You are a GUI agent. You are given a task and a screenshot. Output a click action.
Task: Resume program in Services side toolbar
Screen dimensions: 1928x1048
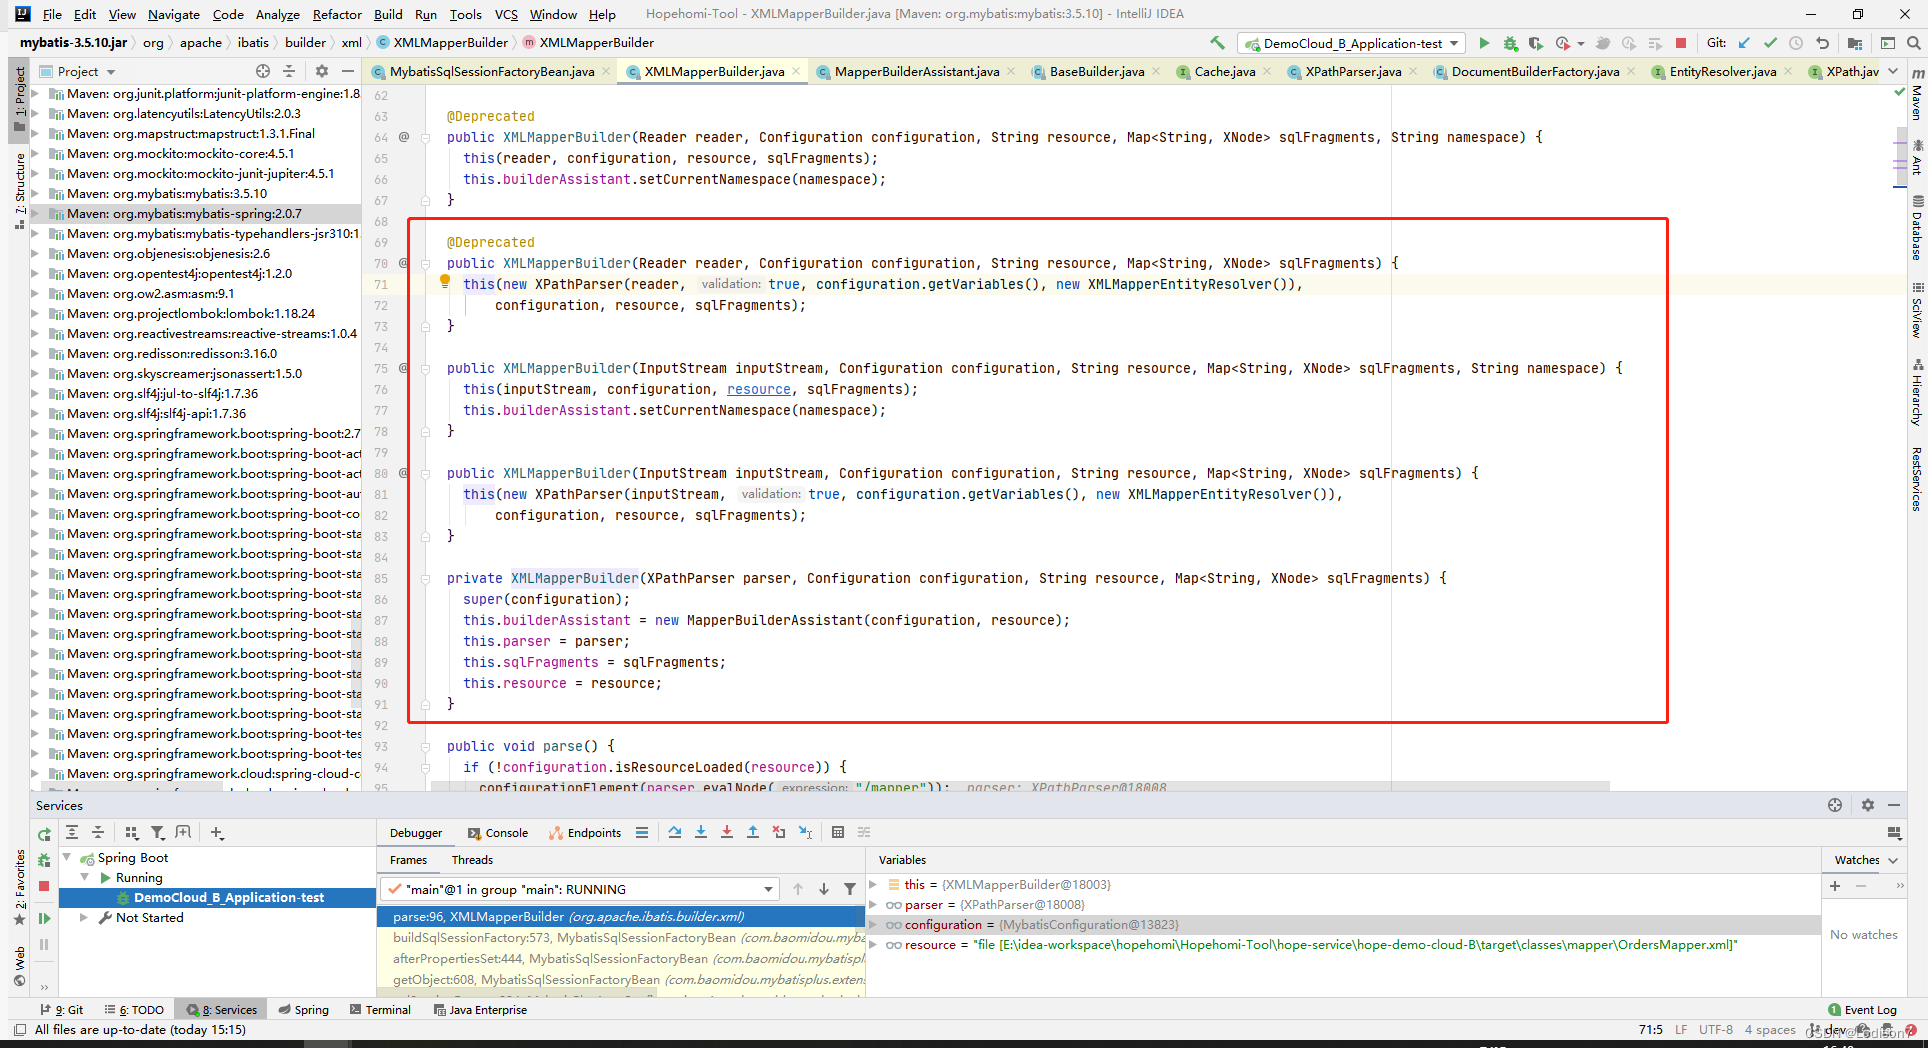[x=44, y=918]
